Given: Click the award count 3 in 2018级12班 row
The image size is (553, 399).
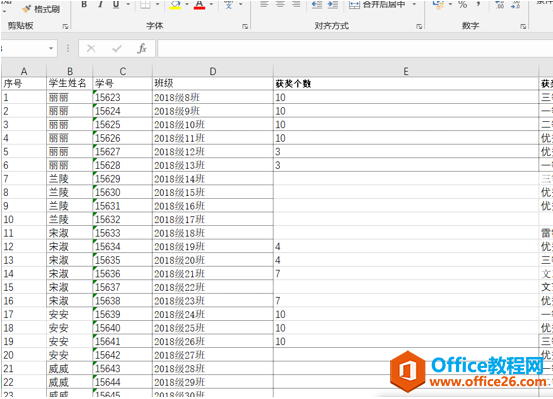Looking at the screenshot, I should pos(406,152).
